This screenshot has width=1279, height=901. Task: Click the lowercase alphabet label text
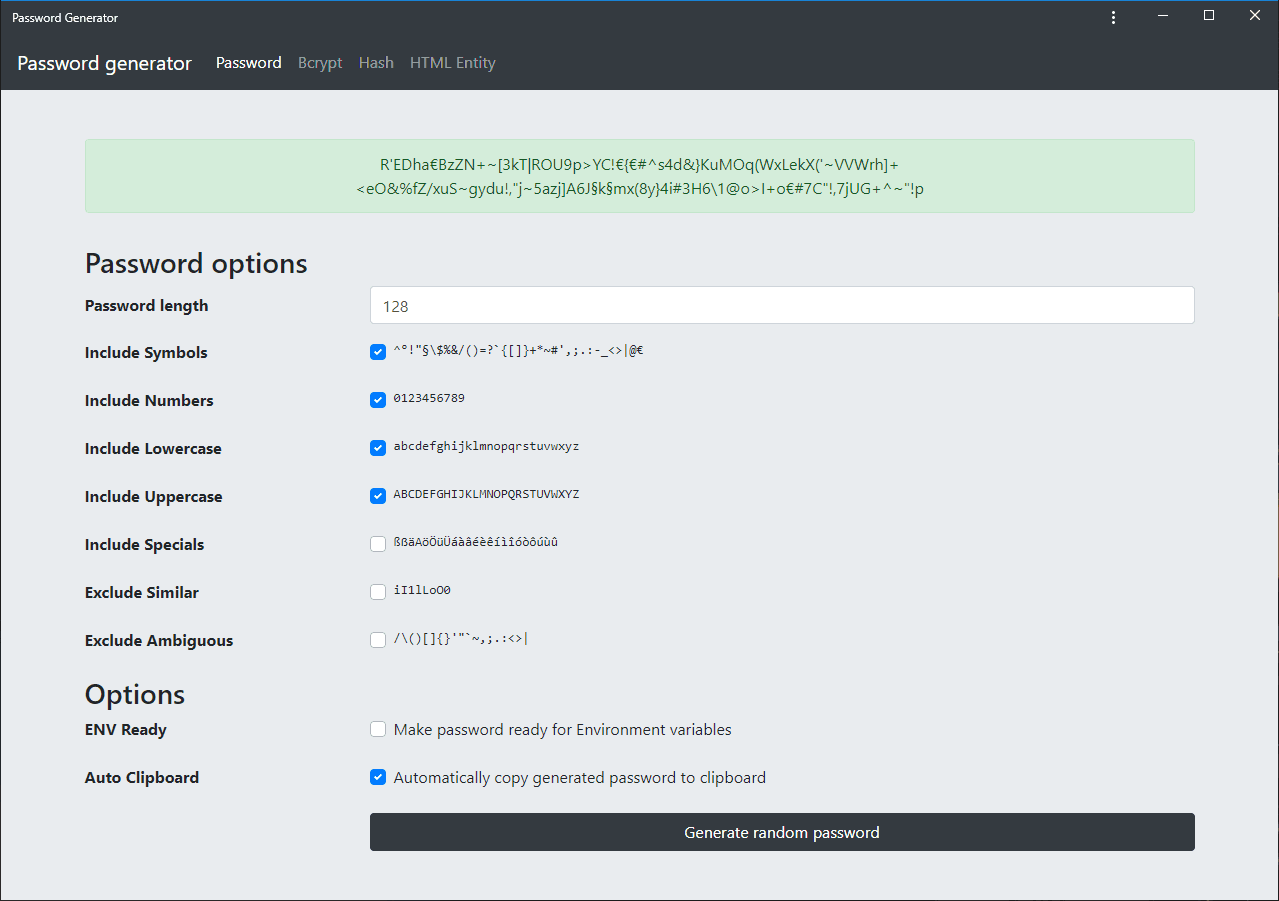point(486,446)
